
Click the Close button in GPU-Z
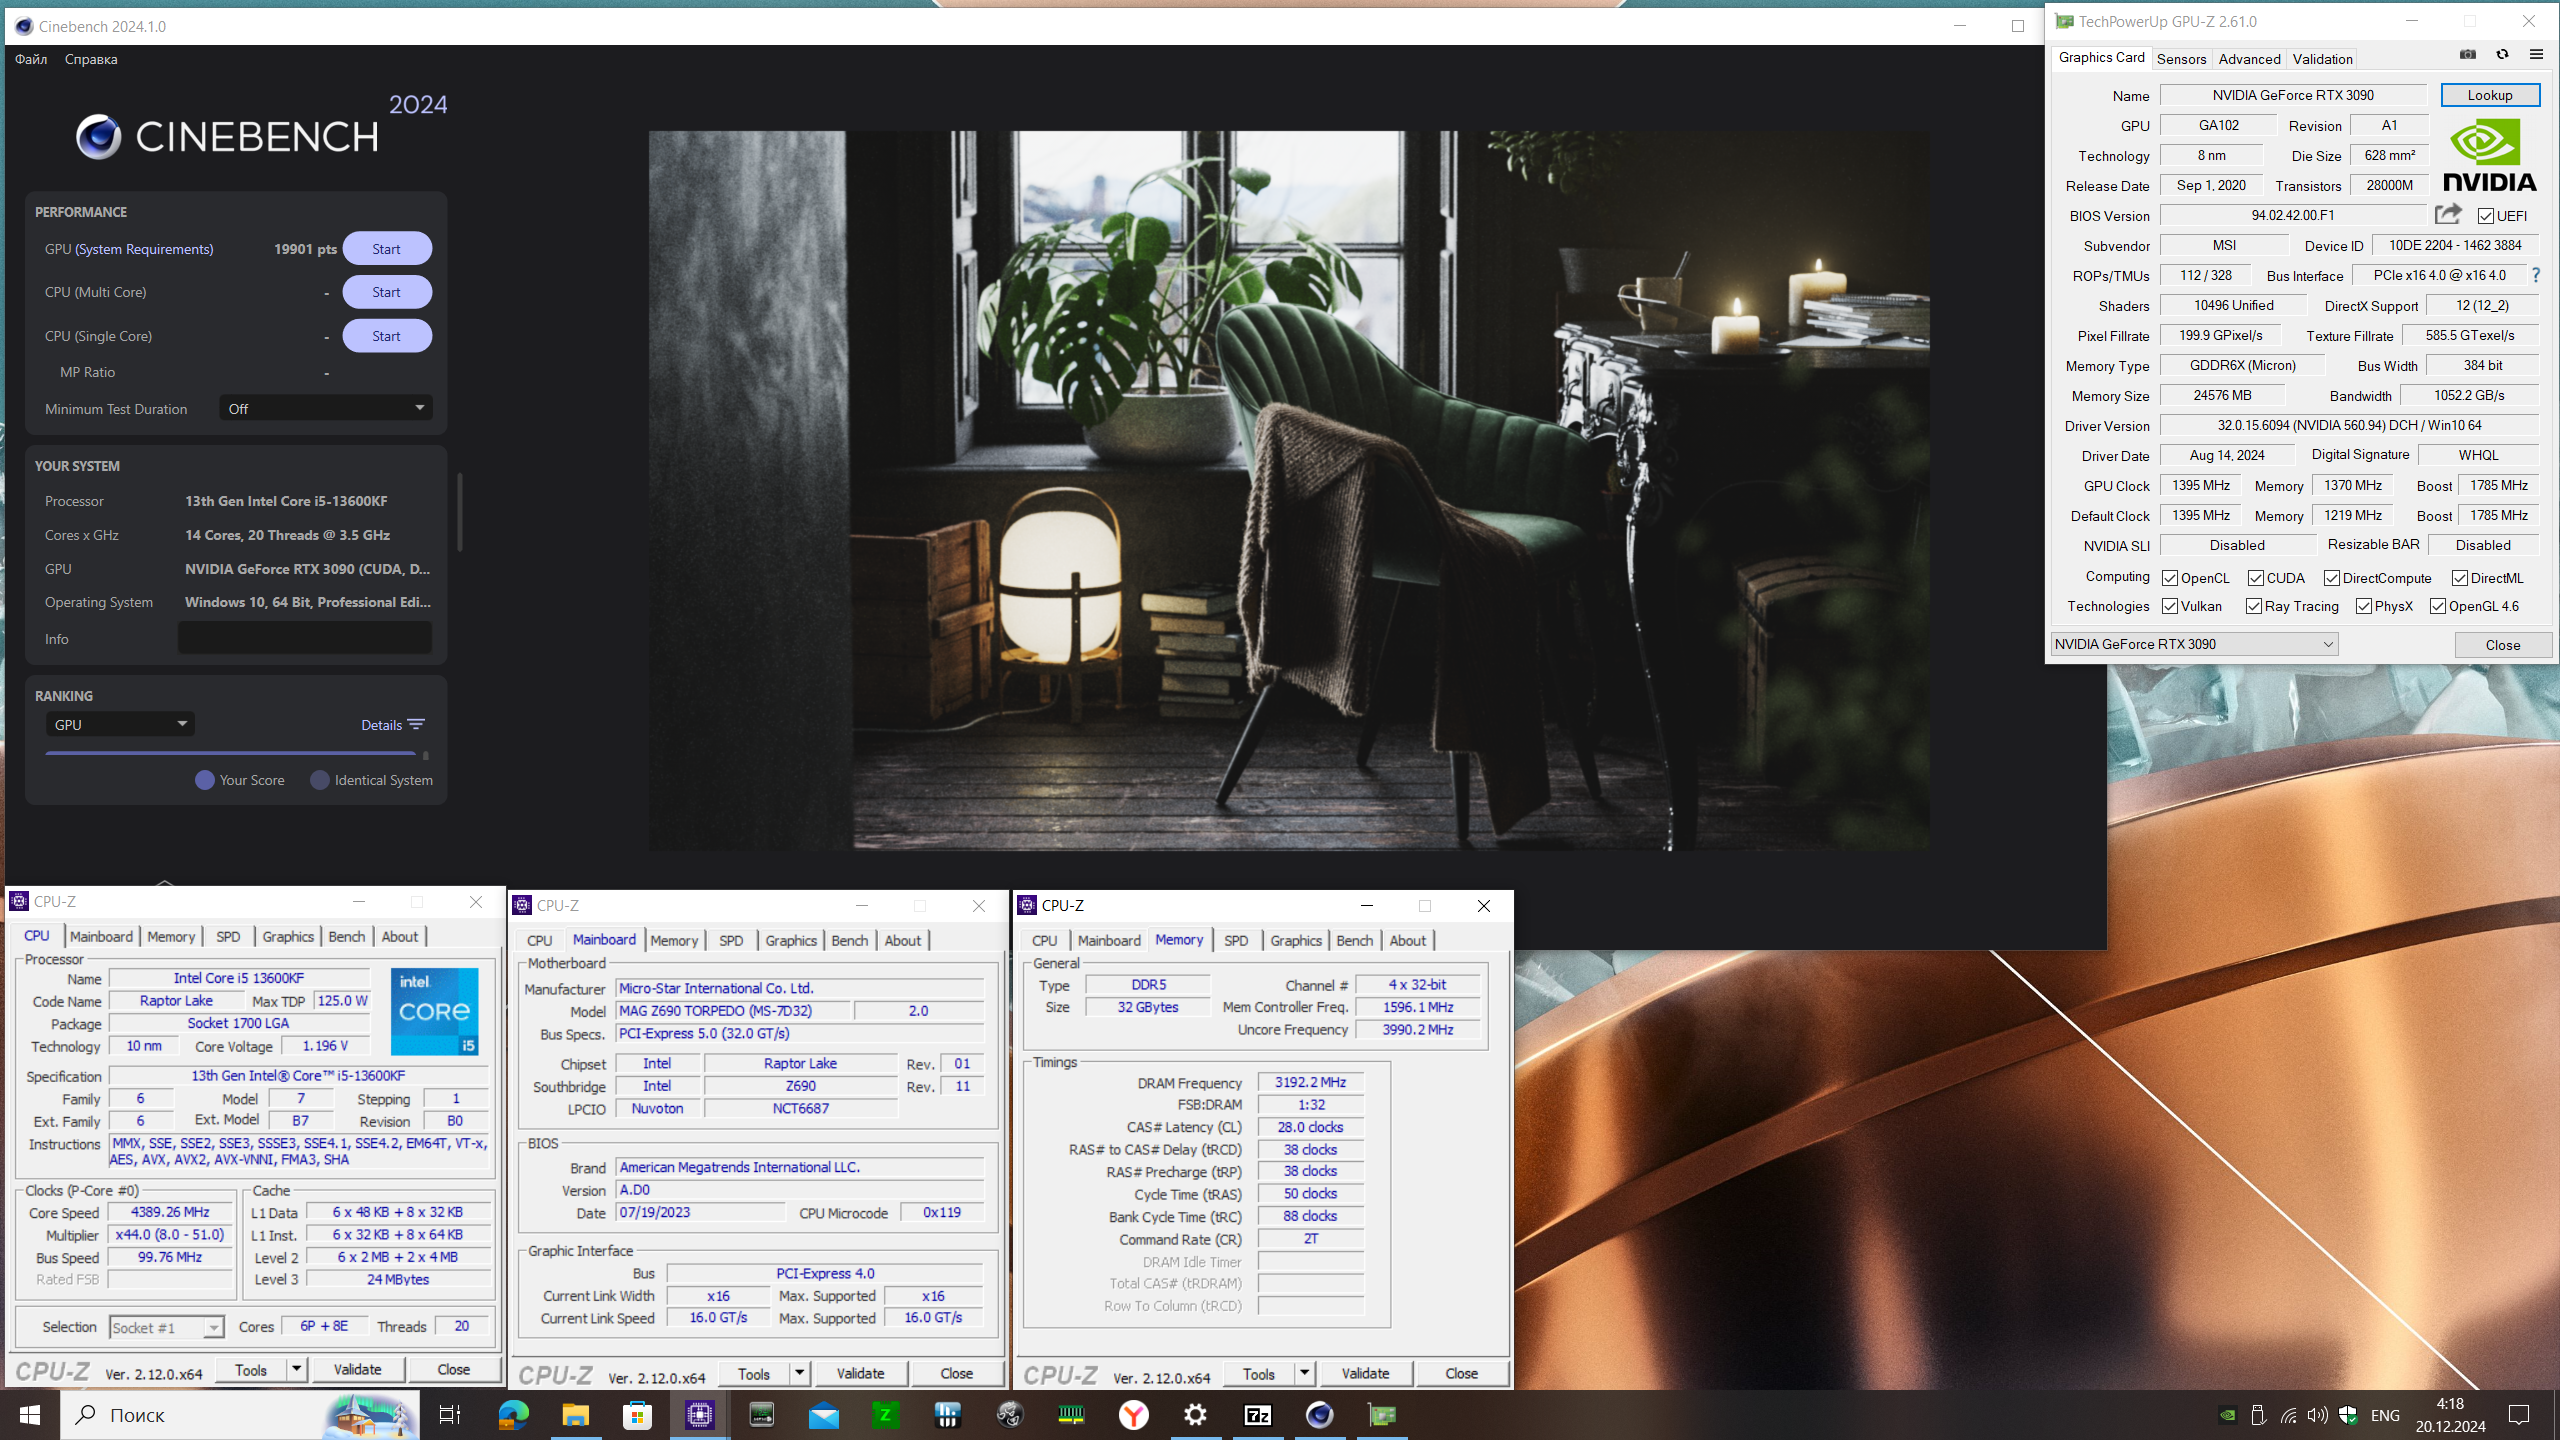2503,644
